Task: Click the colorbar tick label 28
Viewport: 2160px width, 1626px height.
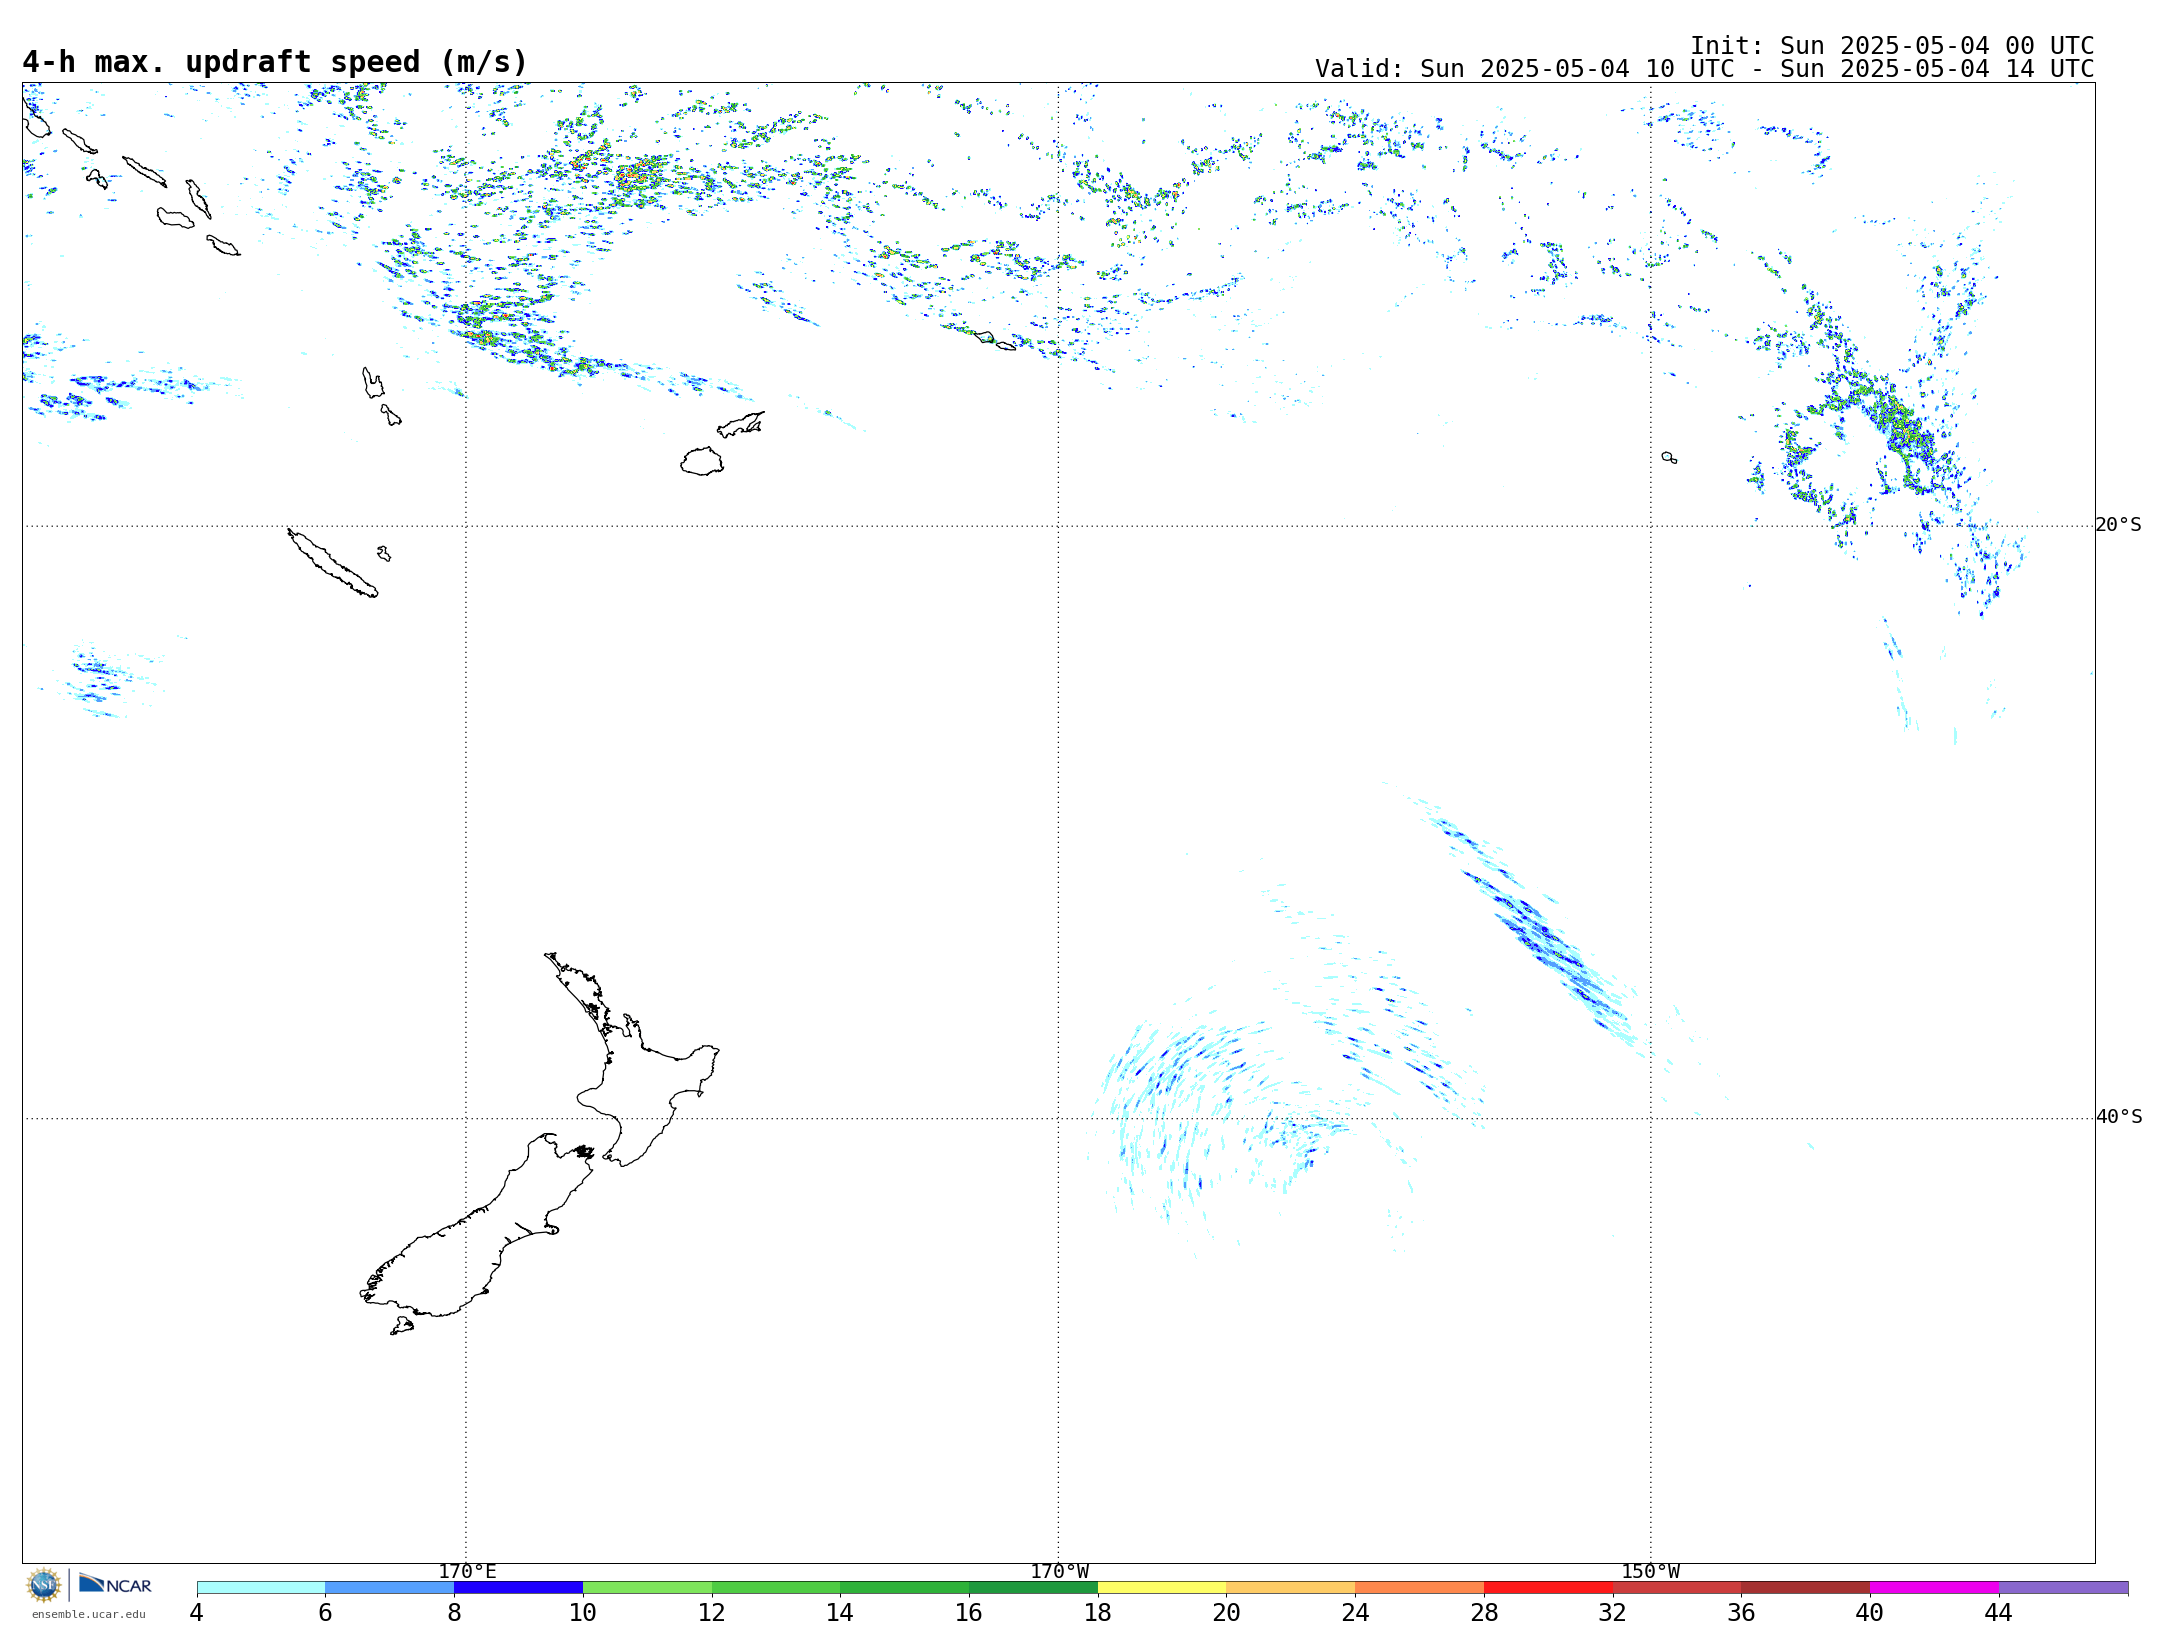Action: pyautogui.click(x=1484, y=1613)
